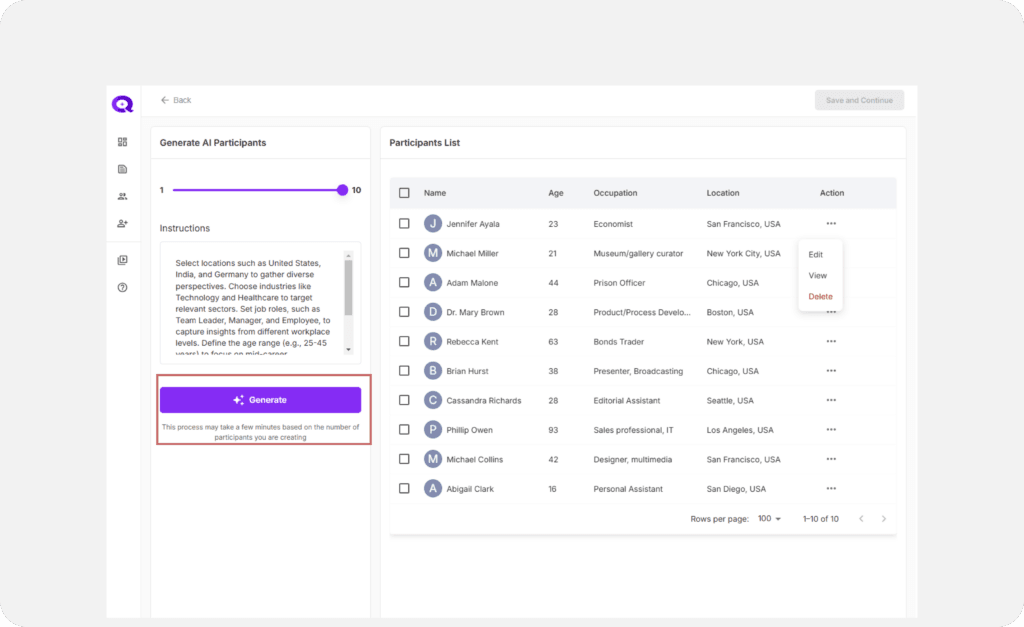The width and height of the screenshot is (1024, 627).
Task: Click the purple Q app logo
Action: pos(122,104)
